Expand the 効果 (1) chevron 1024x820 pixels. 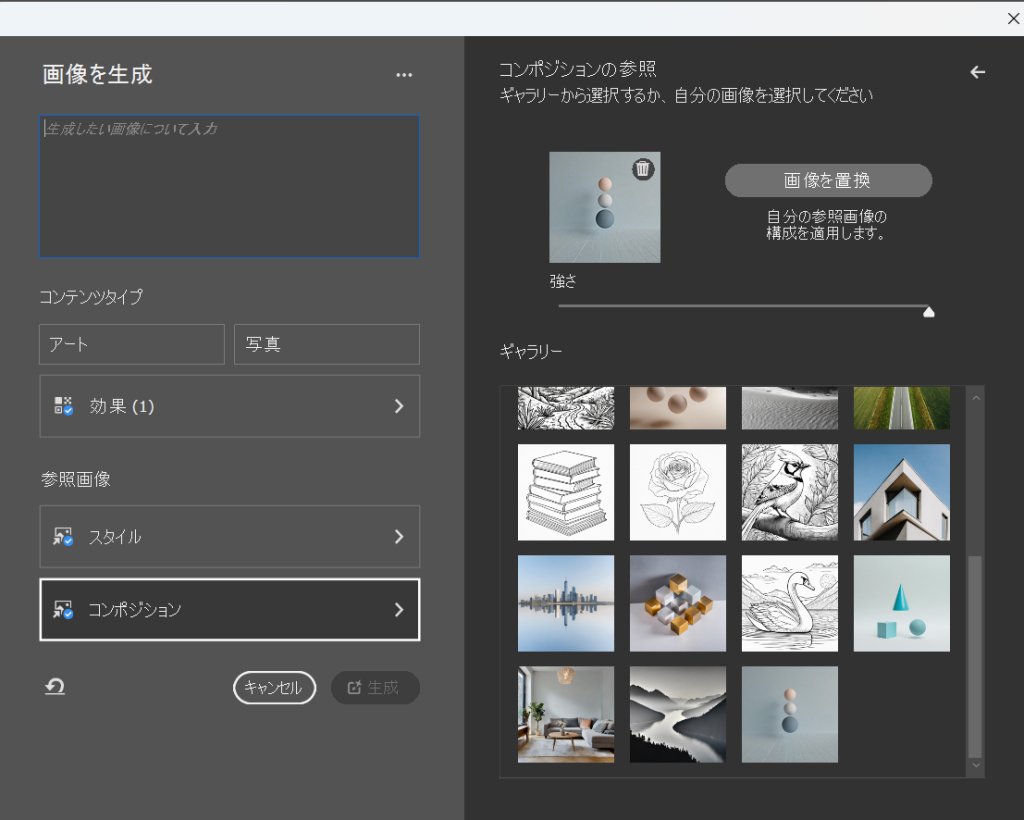(x=398, y=406)
